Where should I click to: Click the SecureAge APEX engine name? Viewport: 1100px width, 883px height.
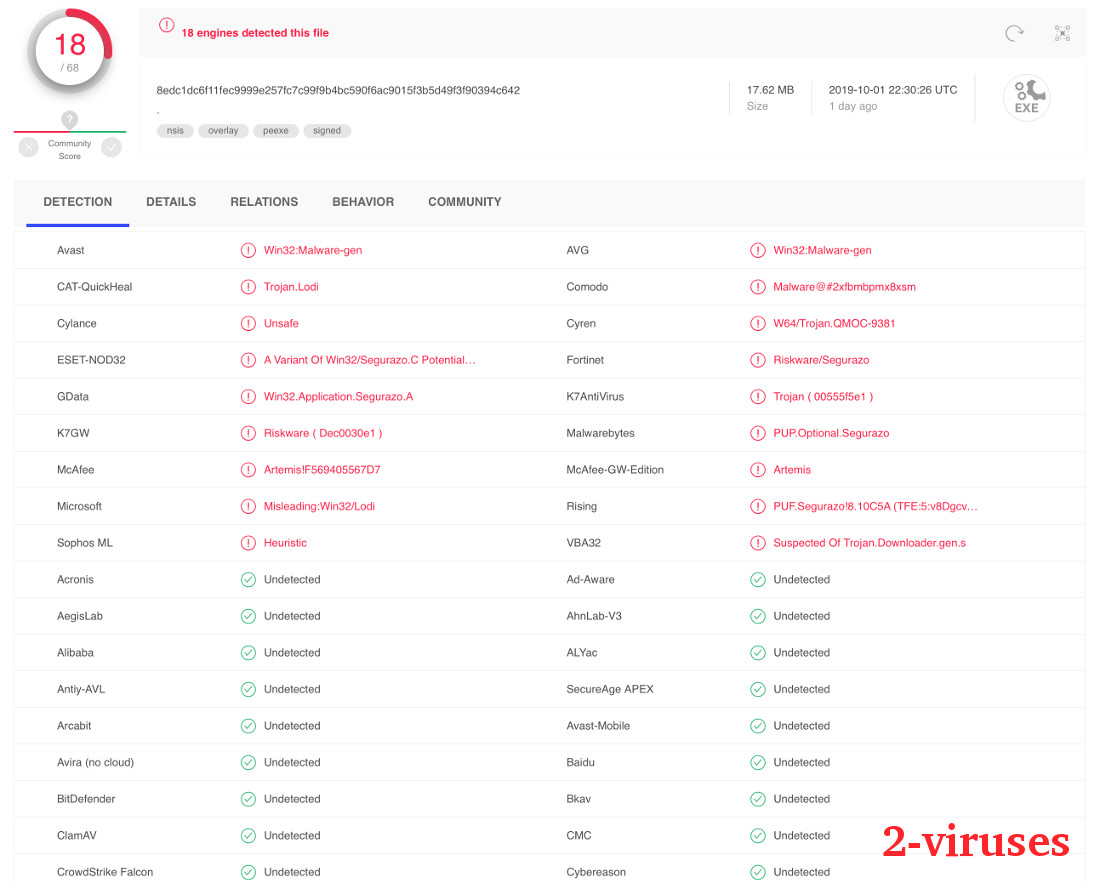tap(610, 689)
